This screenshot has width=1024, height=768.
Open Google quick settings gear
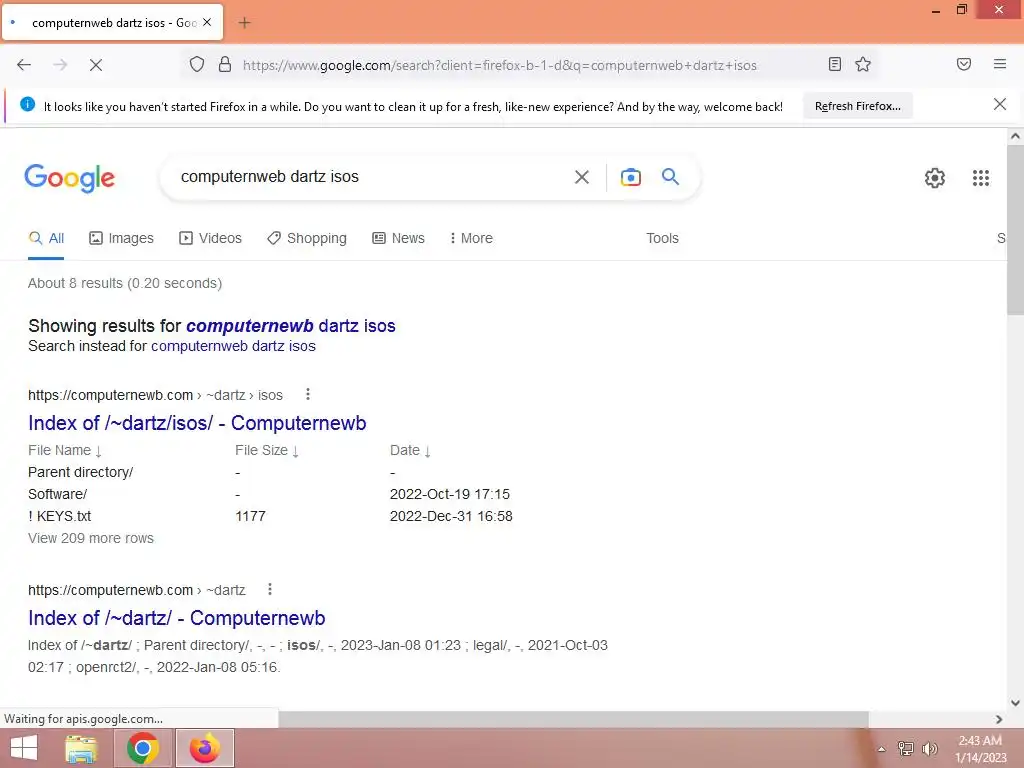(935, 178)
